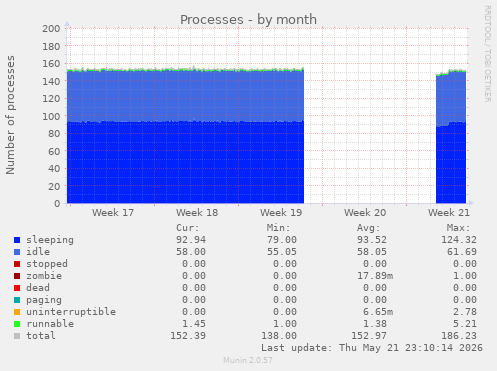Click the stopped legend color swatch
Screen dimensions: 497x371
point(17,264)
